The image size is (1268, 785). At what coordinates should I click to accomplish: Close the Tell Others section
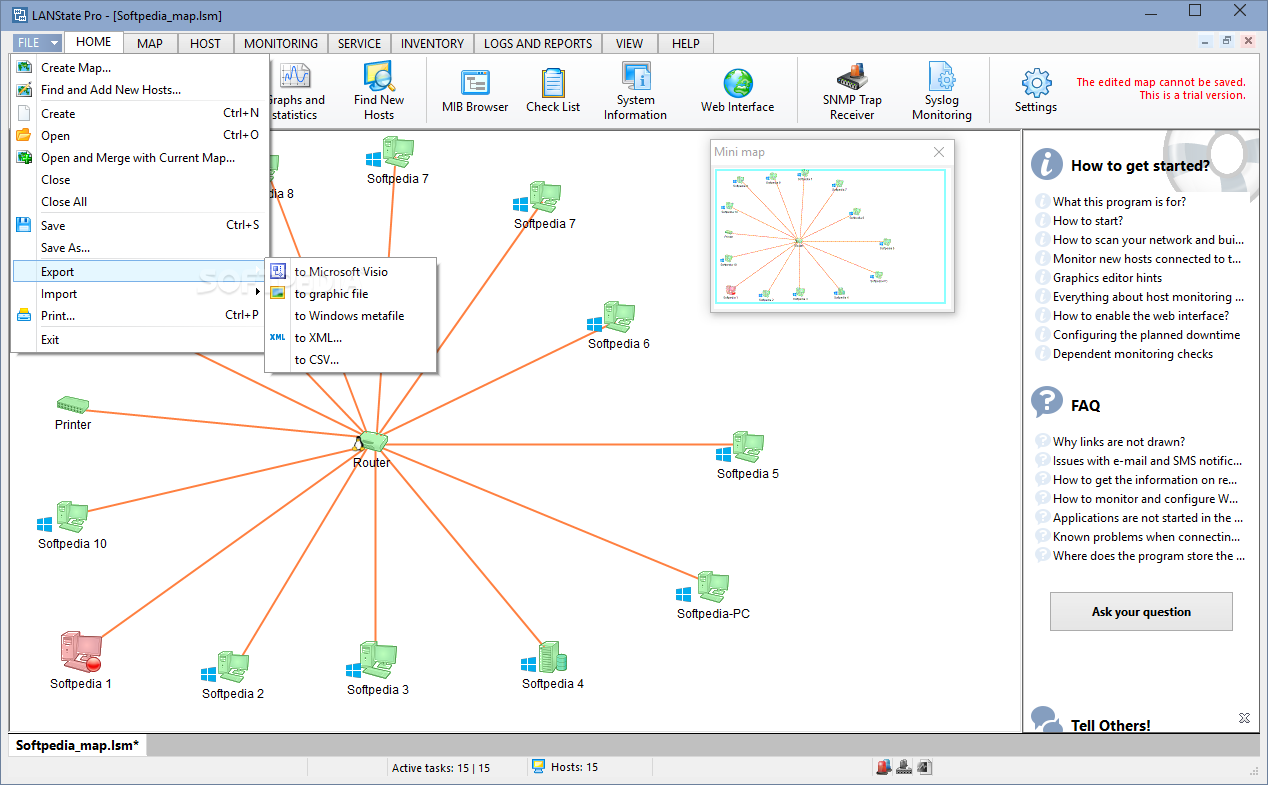point(1244,718)
